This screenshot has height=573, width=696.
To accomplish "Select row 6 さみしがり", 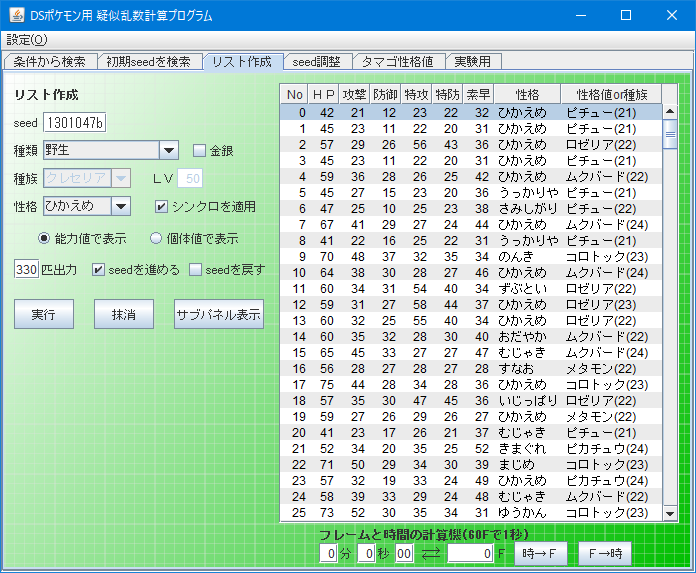I will [x=471, y=209].
